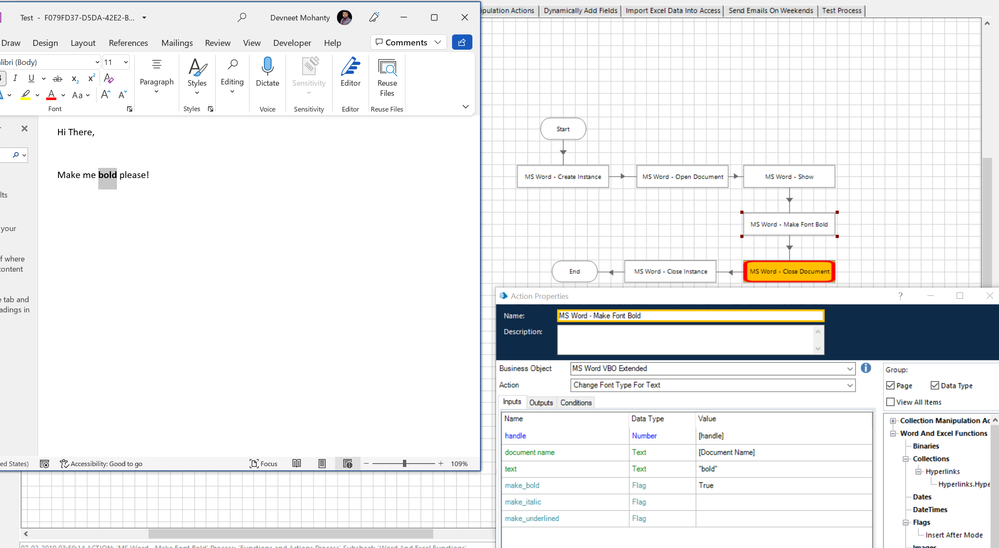Open the Styles gallery icon in Word
The height and width of the screenshot is (548, 999).
click(197, 75)
